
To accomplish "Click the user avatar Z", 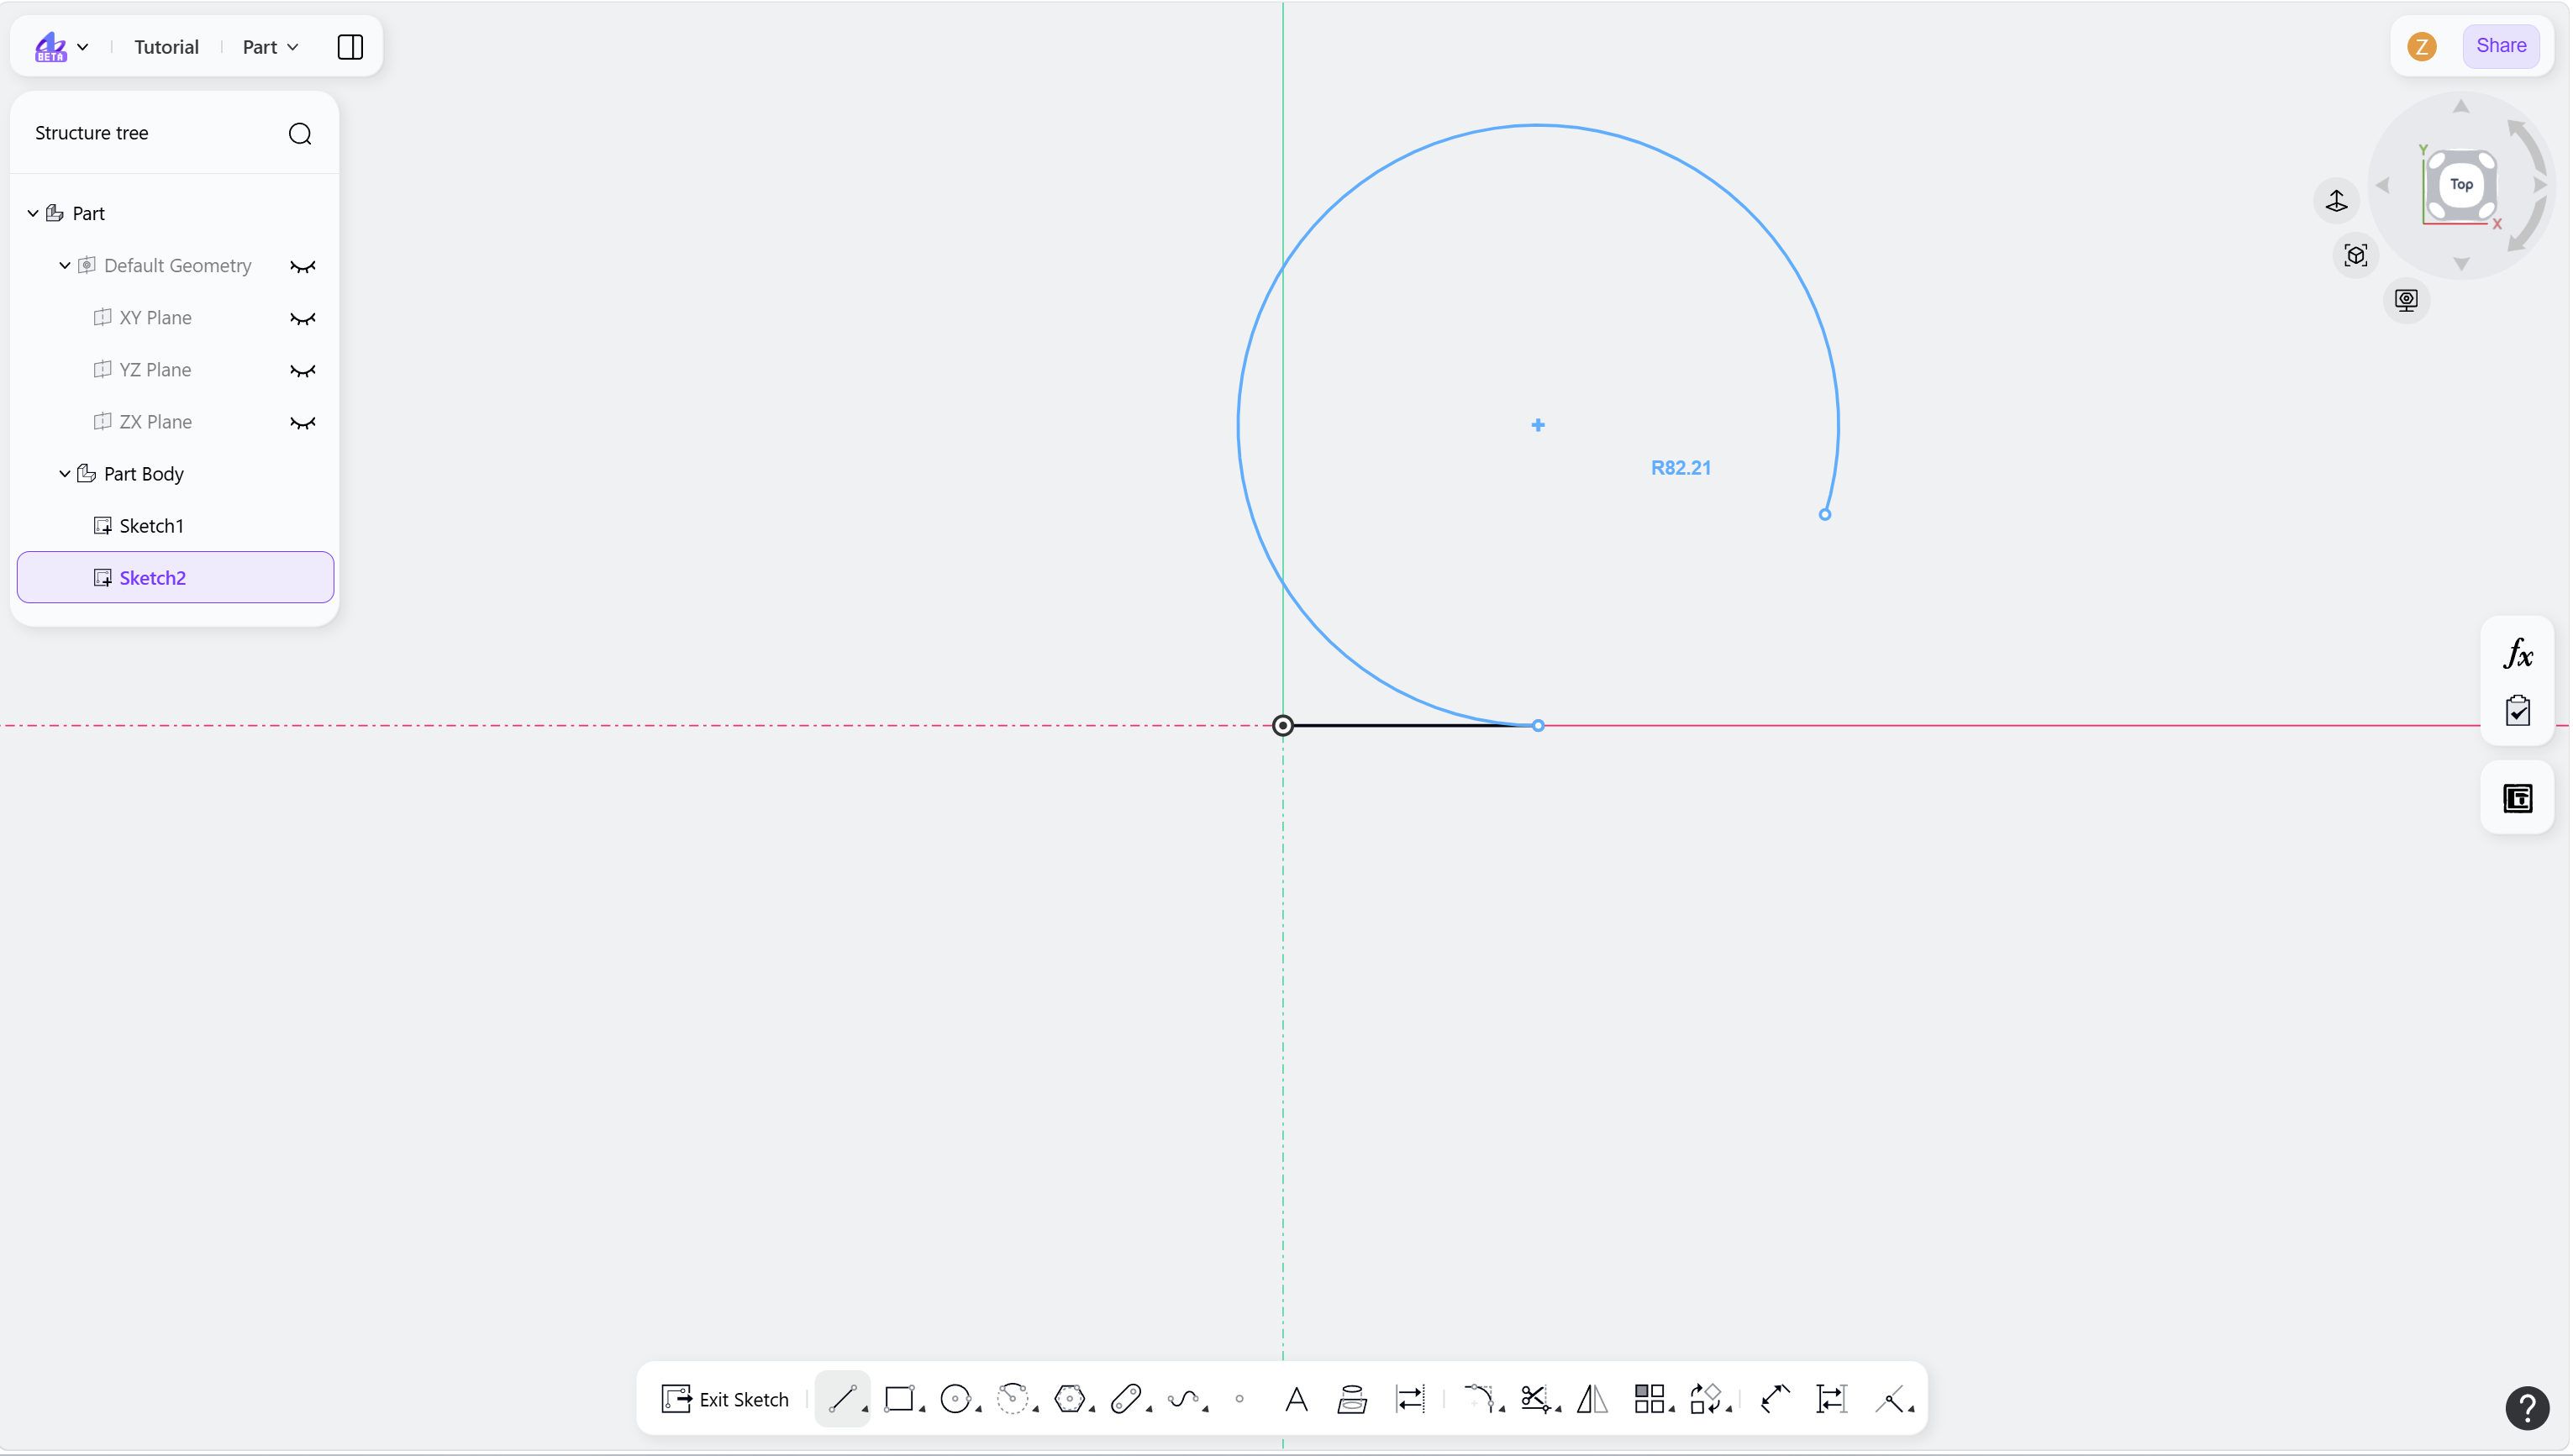I will [x=2421, y=46].
